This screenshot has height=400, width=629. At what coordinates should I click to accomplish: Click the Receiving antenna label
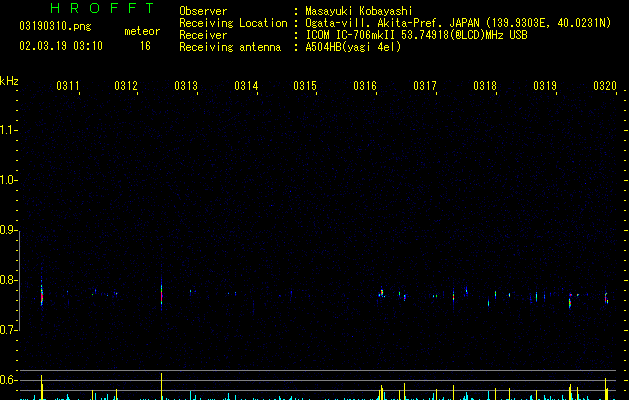230,47
